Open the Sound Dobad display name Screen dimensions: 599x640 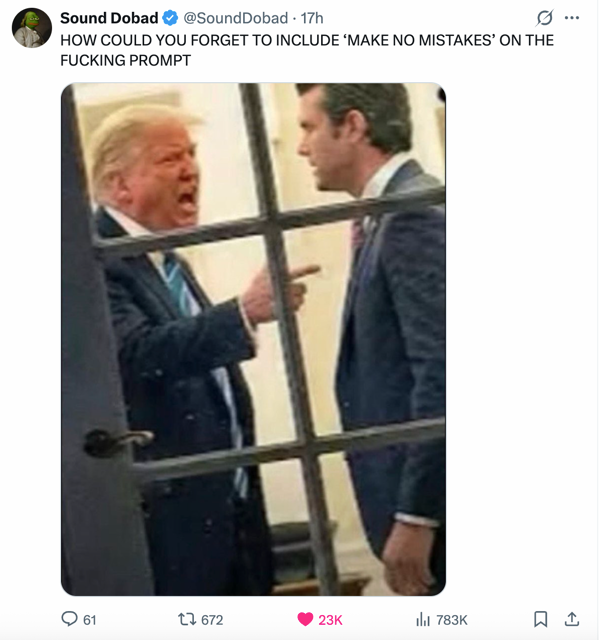click(x=109, y=18)
